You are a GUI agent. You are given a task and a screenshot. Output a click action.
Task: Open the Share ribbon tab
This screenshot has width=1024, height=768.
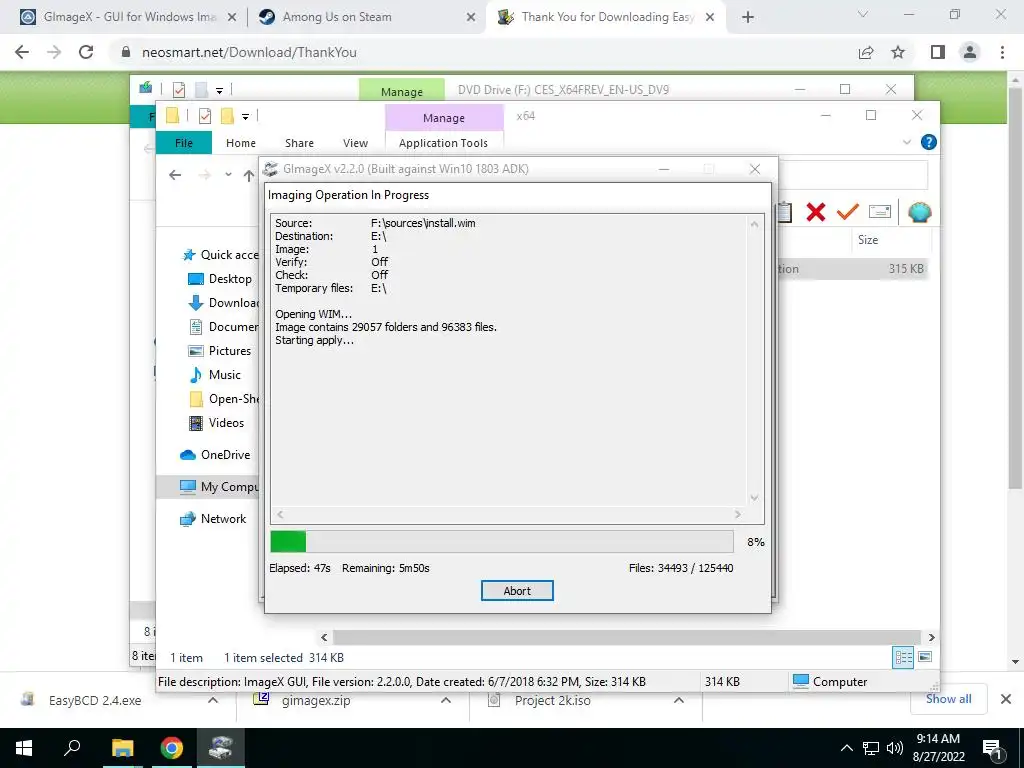[299, 142]
